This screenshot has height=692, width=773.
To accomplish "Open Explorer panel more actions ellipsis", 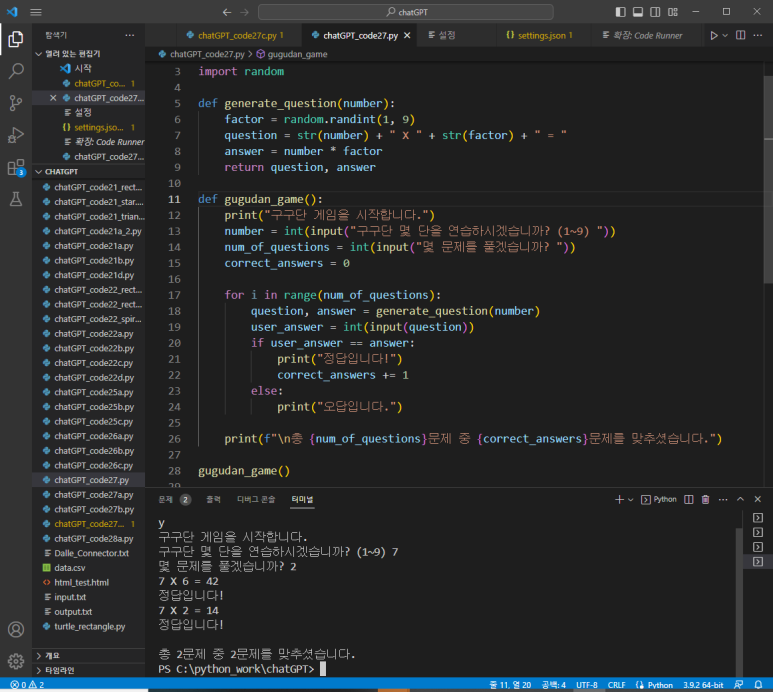I will (130, 35).
